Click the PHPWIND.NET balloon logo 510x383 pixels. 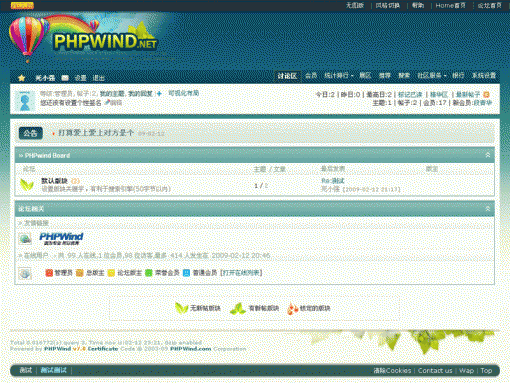83,37
